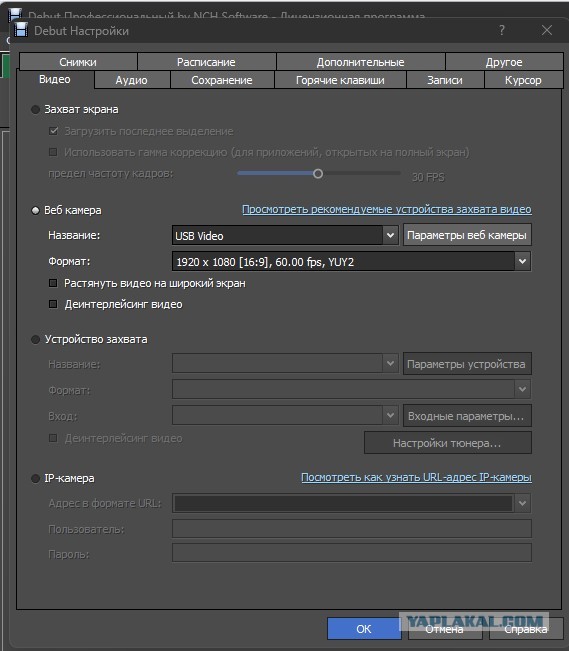Select the Устройство захвата radio button

coord(35,340)
